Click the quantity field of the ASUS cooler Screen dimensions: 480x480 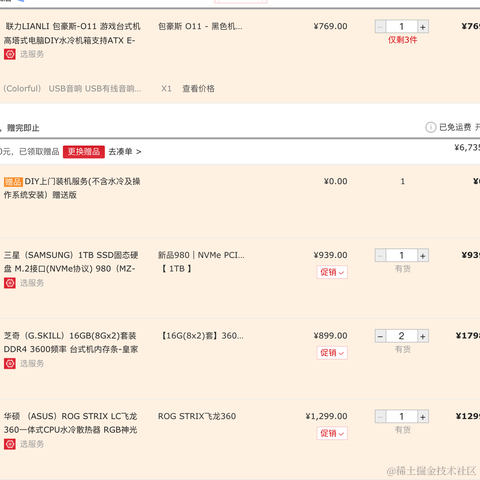pos(402,417)
